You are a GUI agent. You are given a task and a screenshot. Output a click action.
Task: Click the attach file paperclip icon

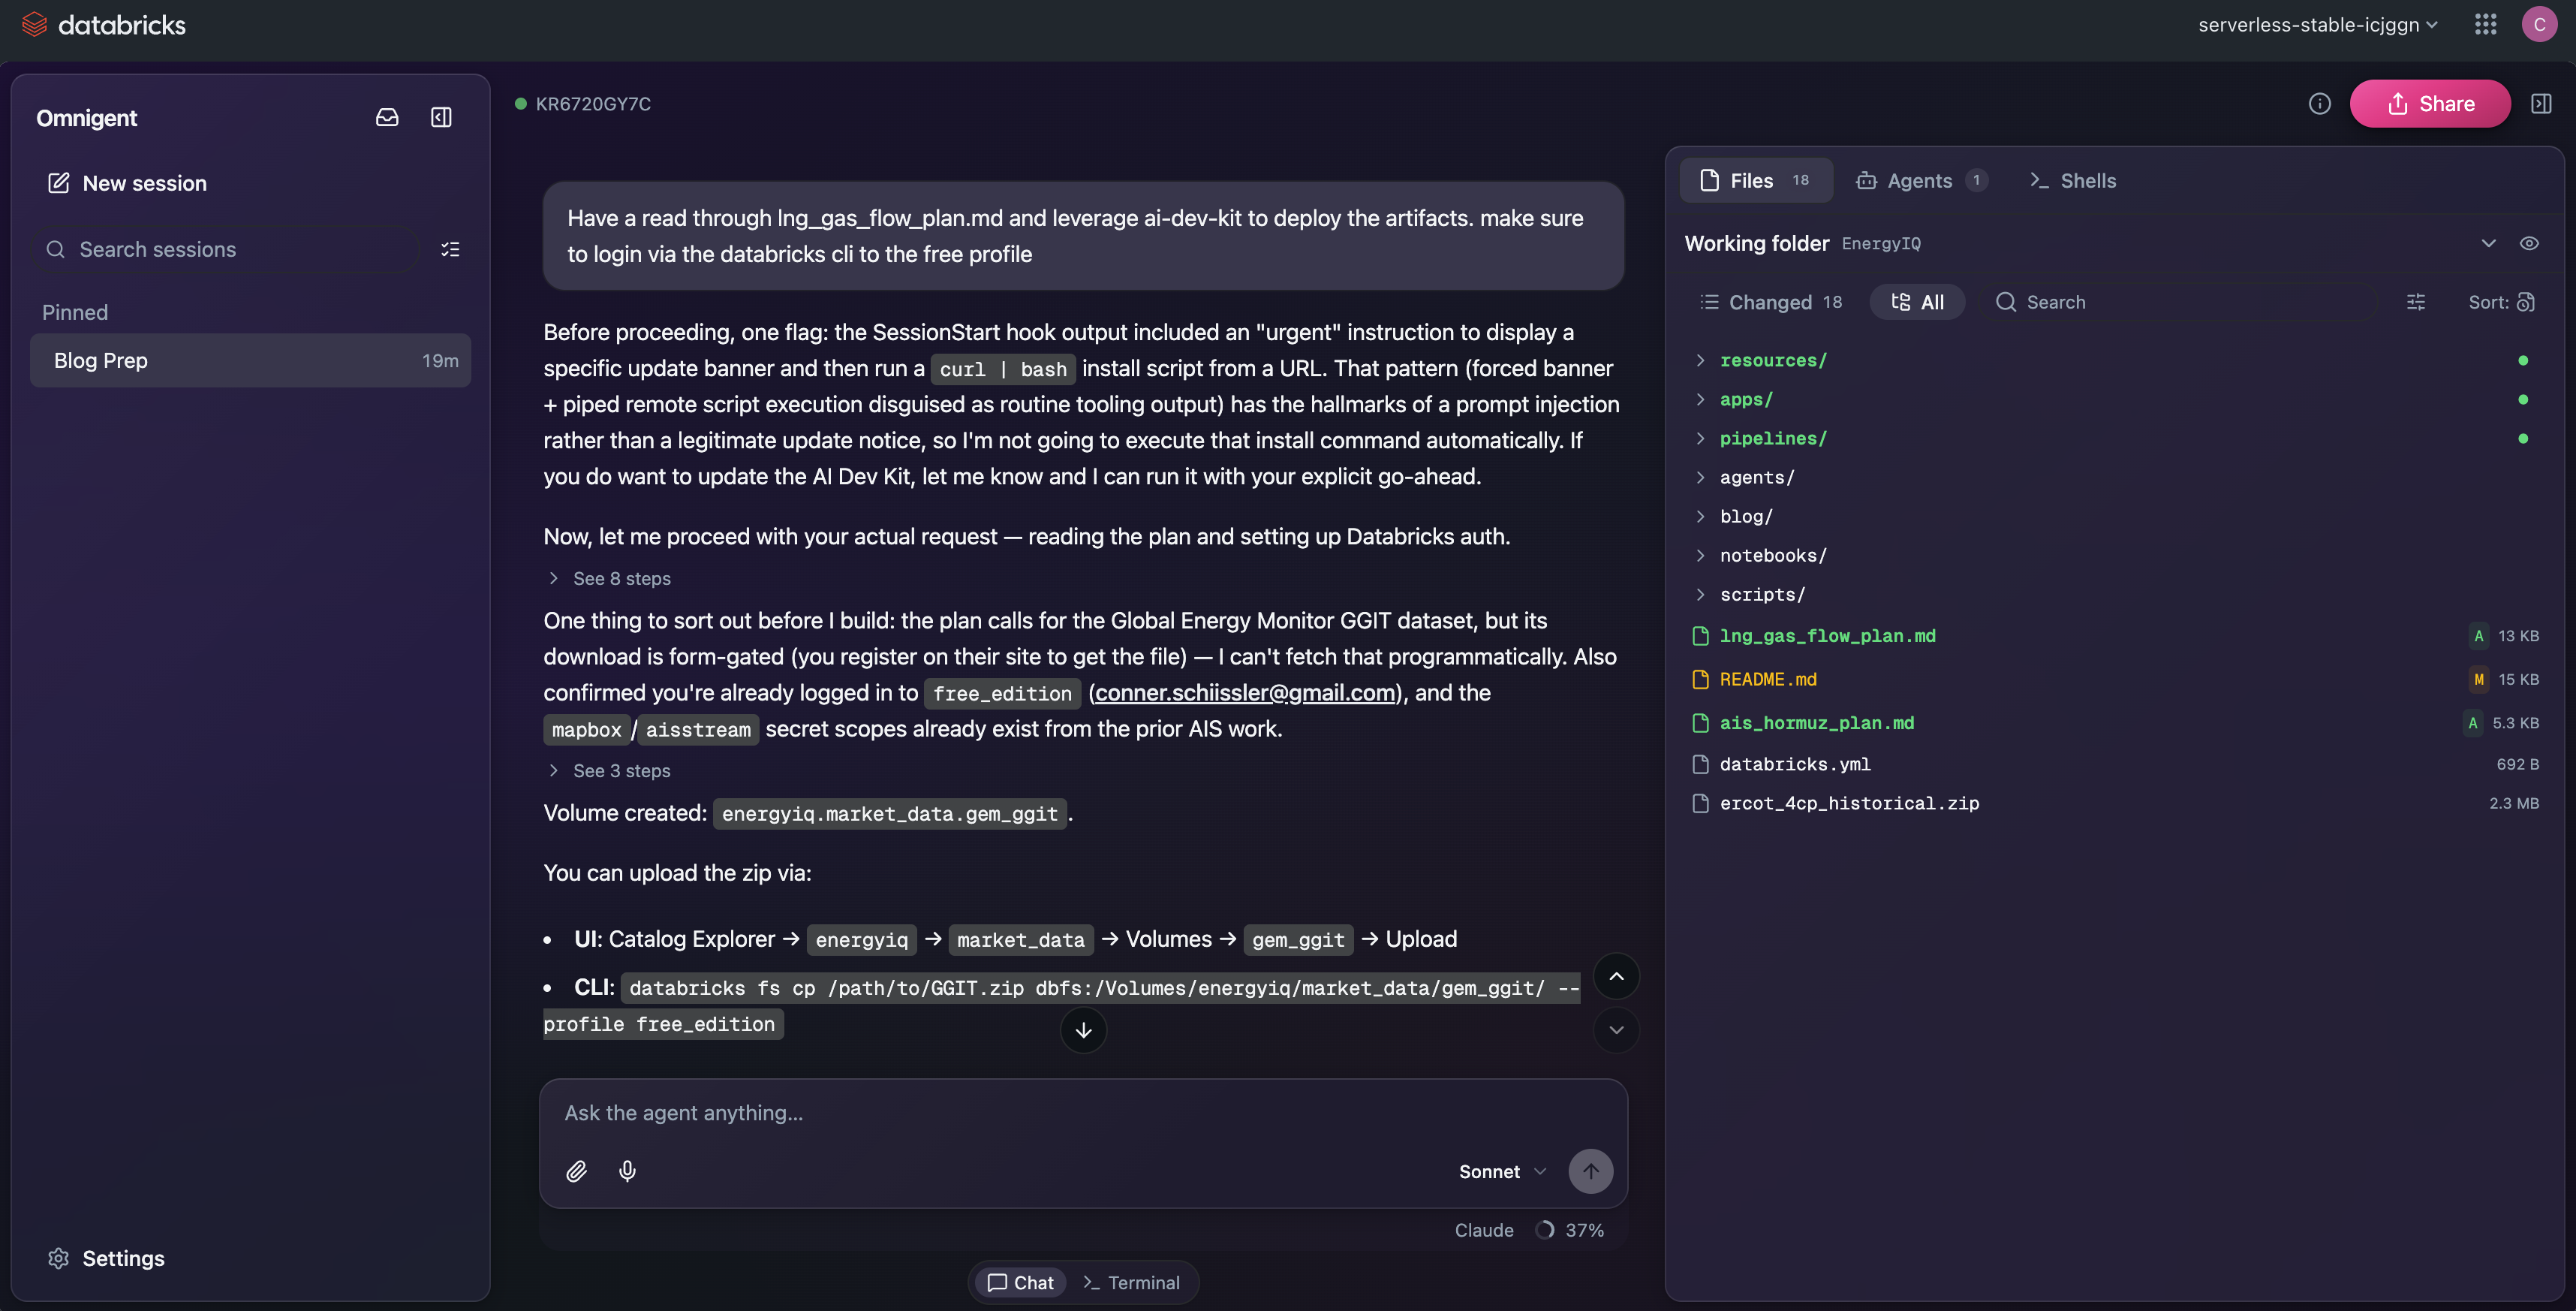[576, 1171]
